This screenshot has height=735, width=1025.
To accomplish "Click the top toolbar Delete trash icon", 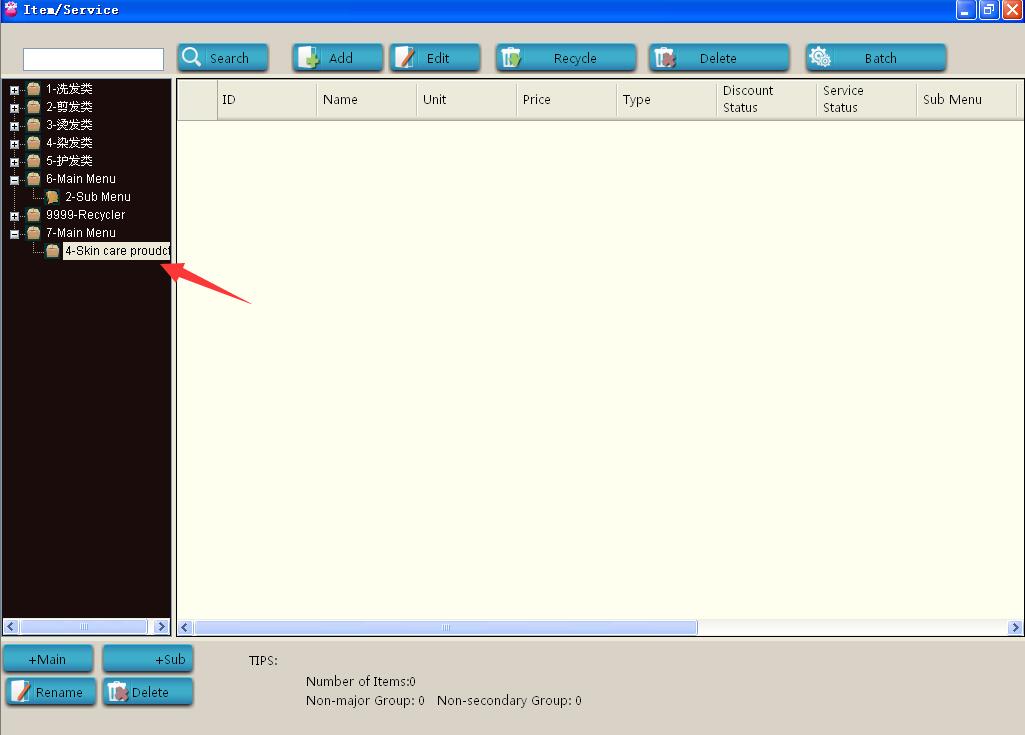I will pos(665,58).
